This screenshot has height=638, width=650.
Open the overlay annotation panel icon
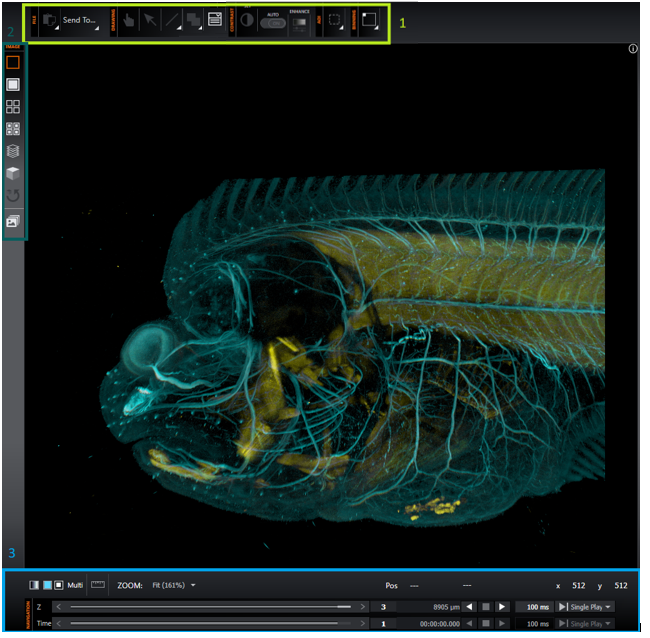click(x=215, y=19)
